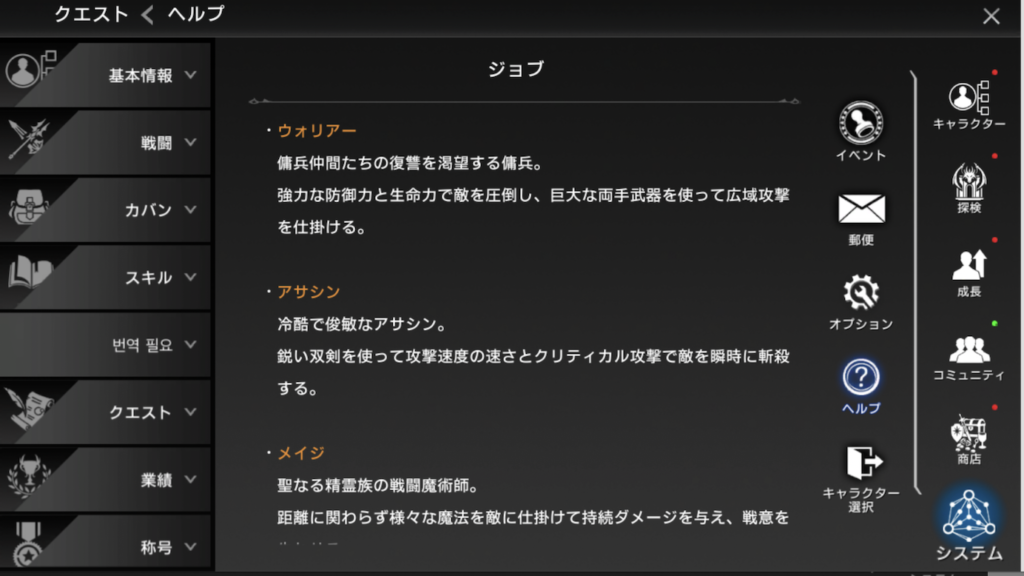The height and width of the screenshot is (576, 1024).
Task: Close the help window with X
Action: tap(991, 16)
